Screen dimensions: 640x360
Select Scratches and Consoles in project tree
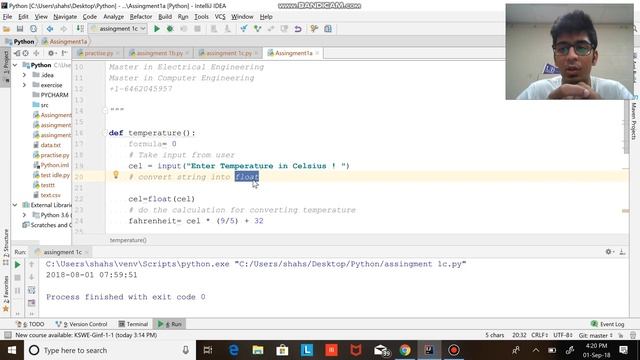click(x=47, y=225)
